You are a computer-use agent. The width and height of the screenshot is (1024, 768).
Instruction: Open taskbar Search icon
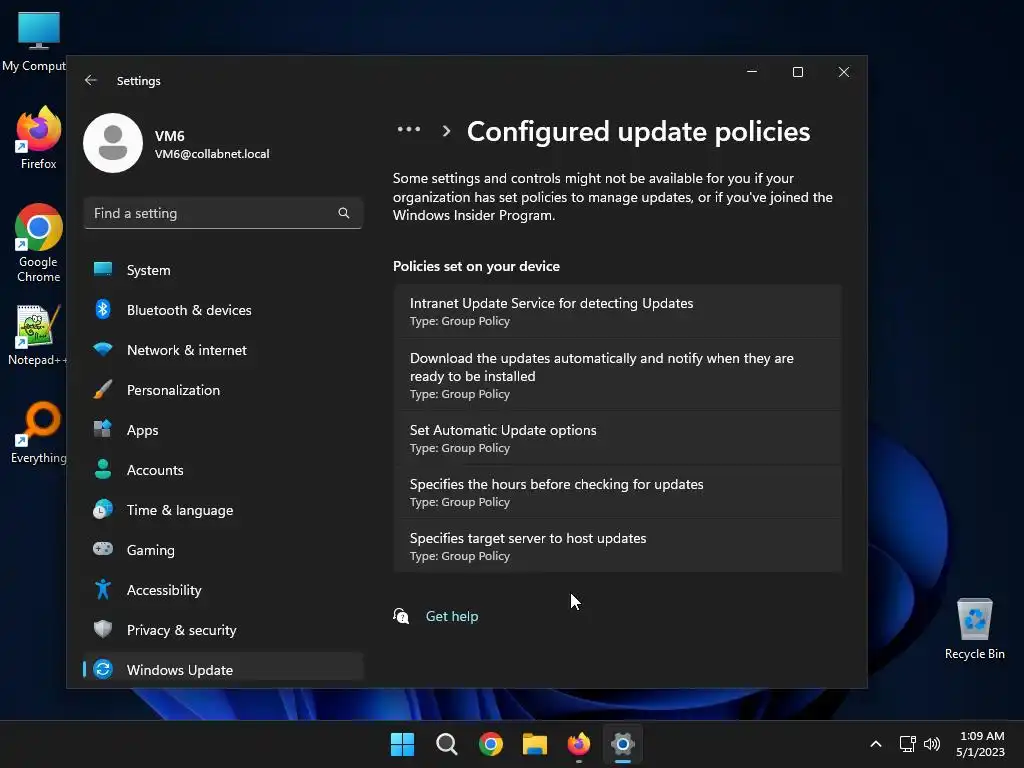click(447, 744)
